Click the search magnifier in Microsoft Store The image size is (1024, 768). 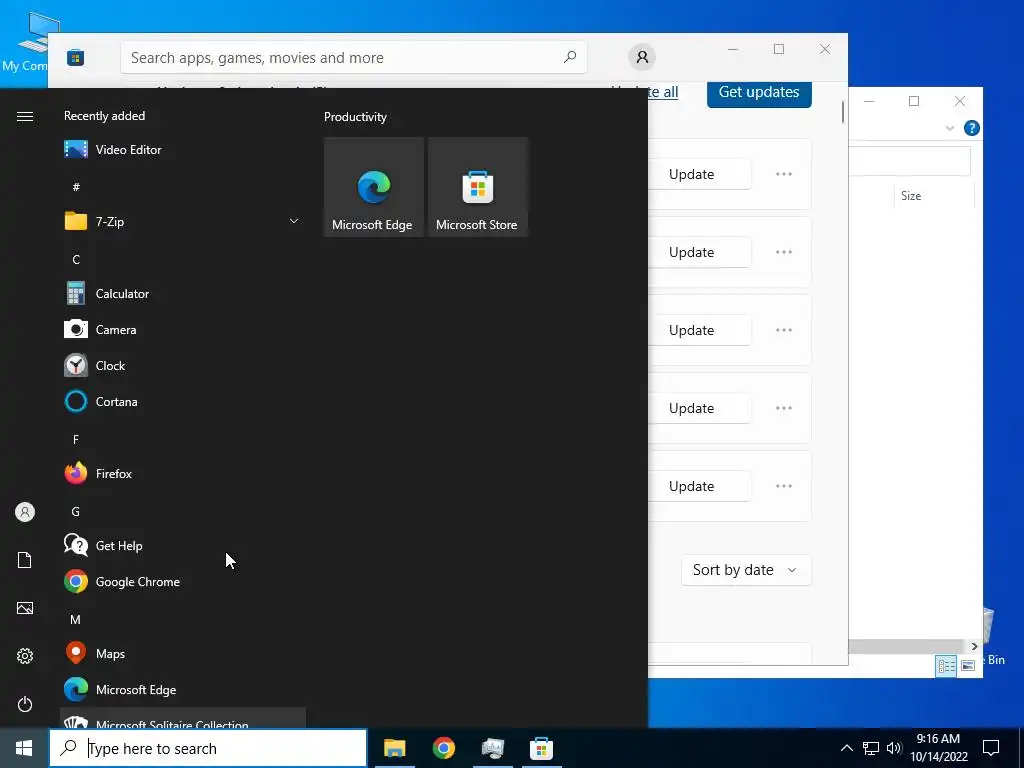pyautogui.click(x=570, y=57)
